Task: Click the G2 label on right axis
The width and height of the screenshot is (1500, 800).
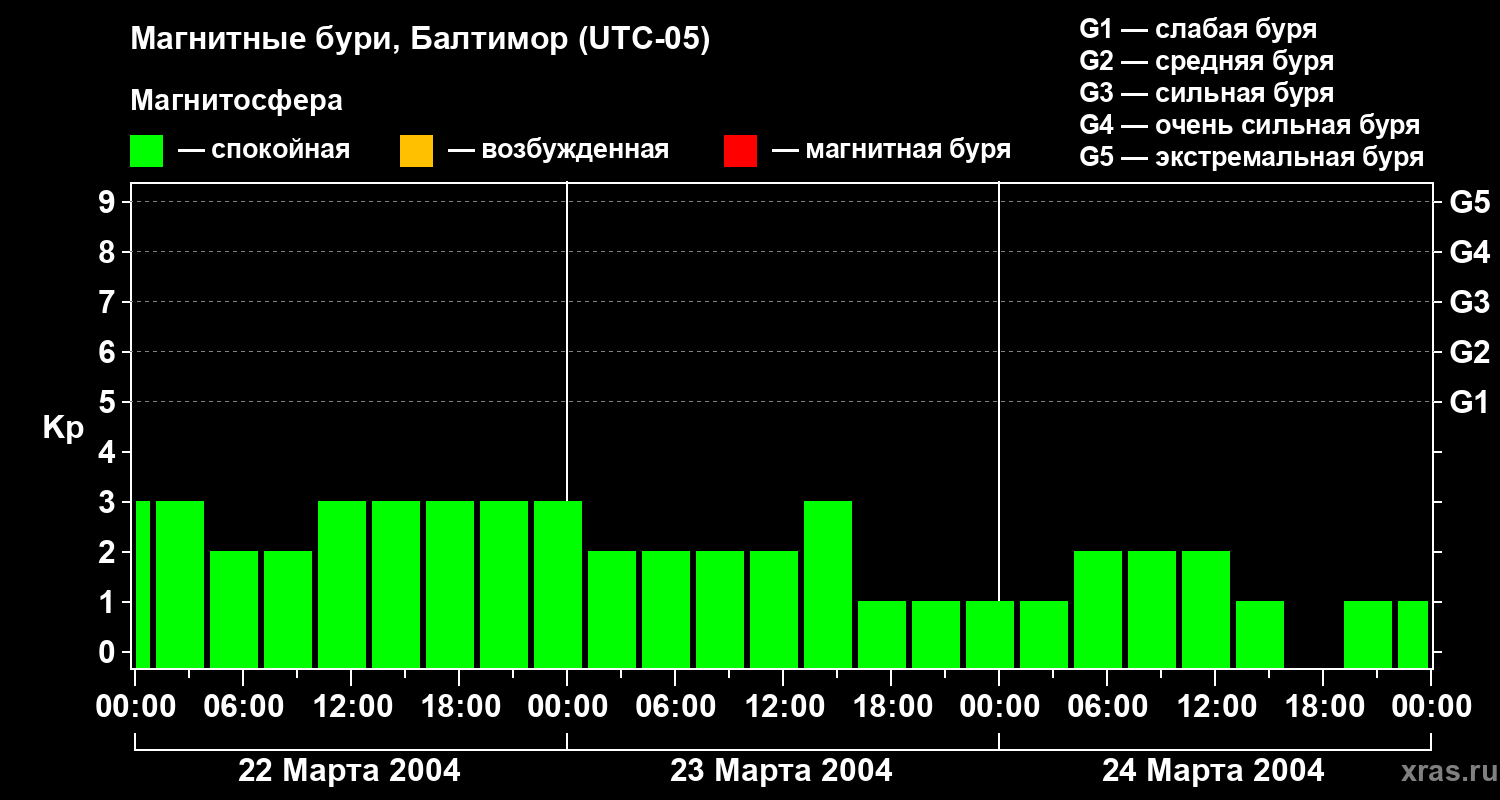Action: (x=1469, y=352)
